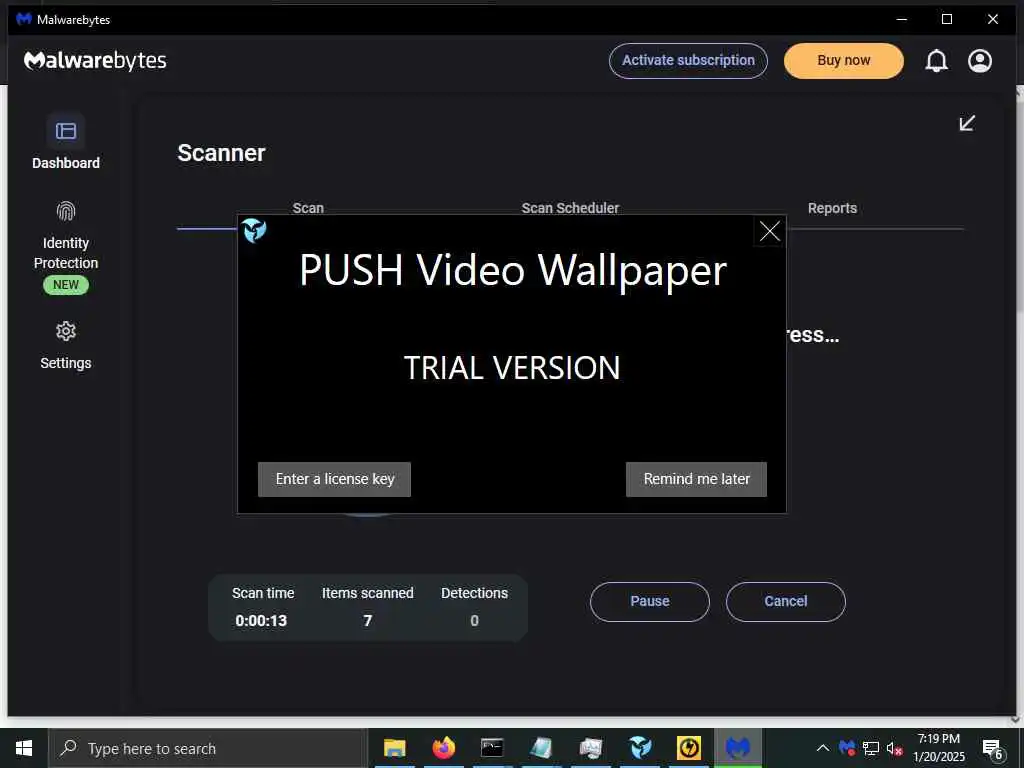Switch to the Reports tab
This screenshot has width=1024, height=768.
(x=832, y=208)
